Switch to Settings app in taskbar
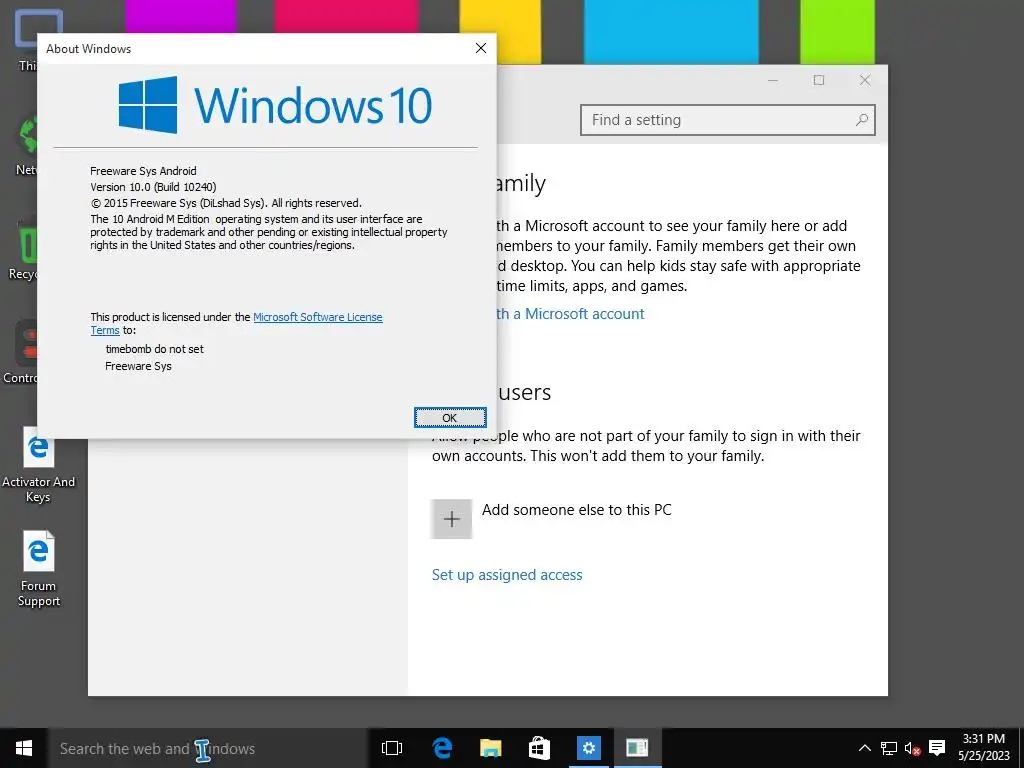 click(x=588, y=748)
